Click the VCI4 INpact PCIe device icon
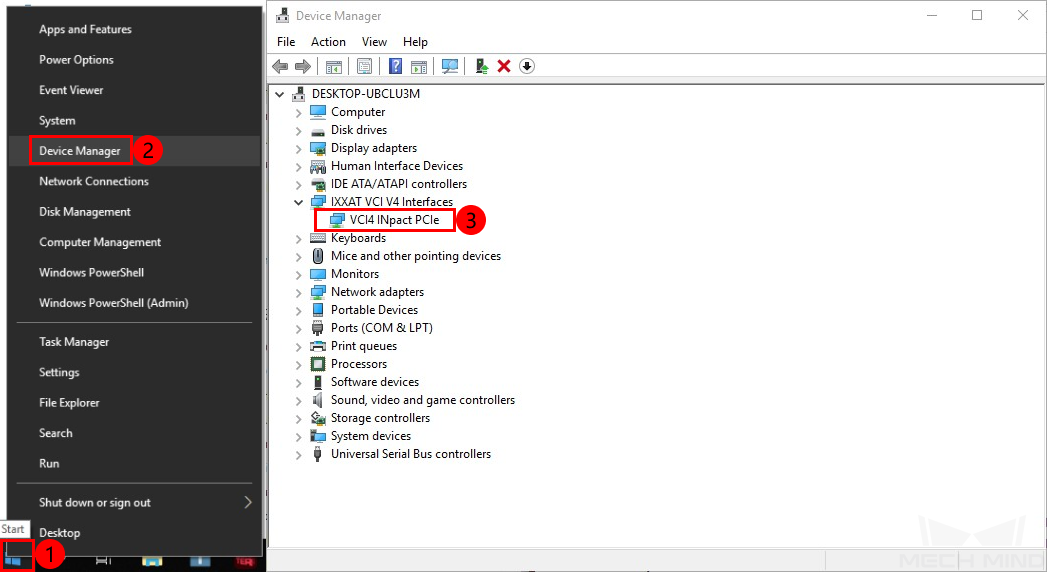 (x=337, y=220)
